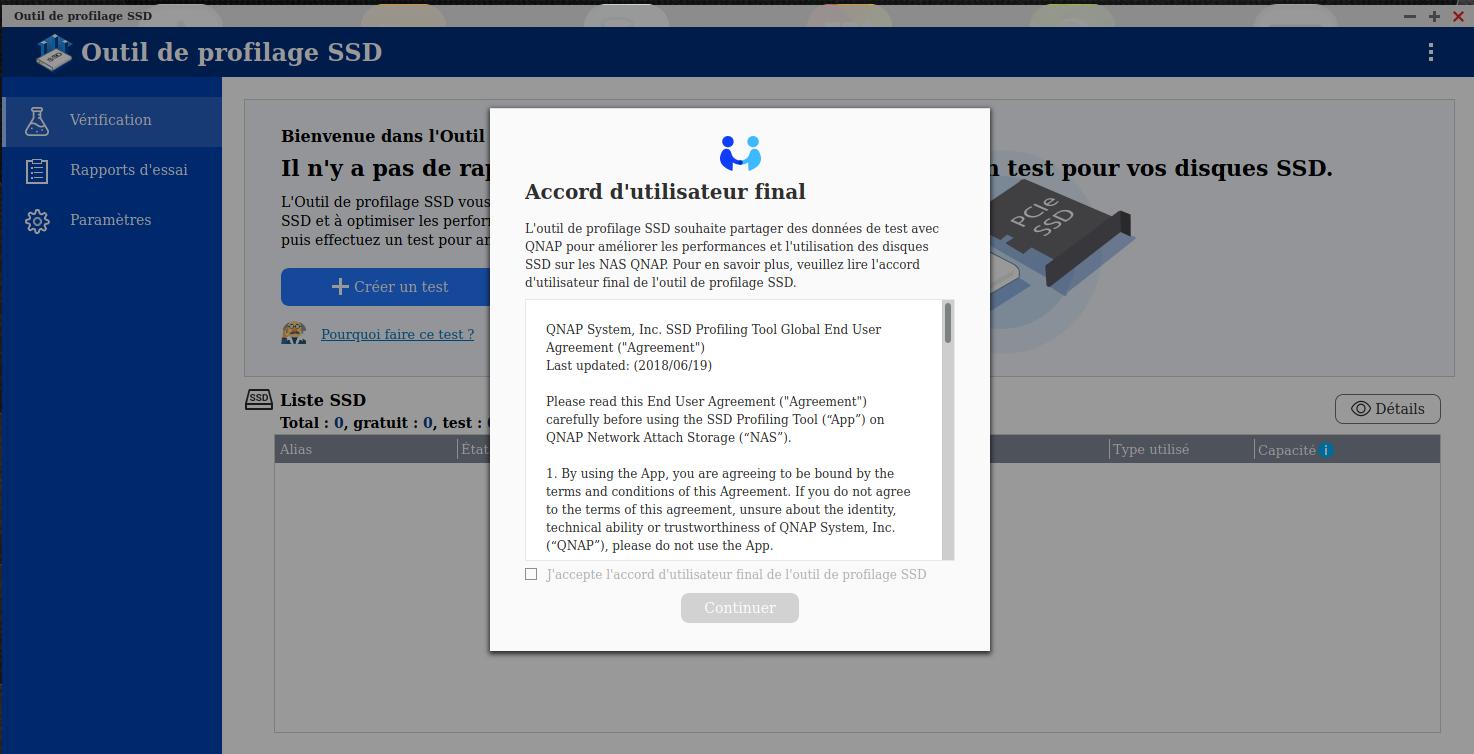The image size is (1474, 754).
Task: Switch to Rapports d'essai section
Action: (128, 170)
